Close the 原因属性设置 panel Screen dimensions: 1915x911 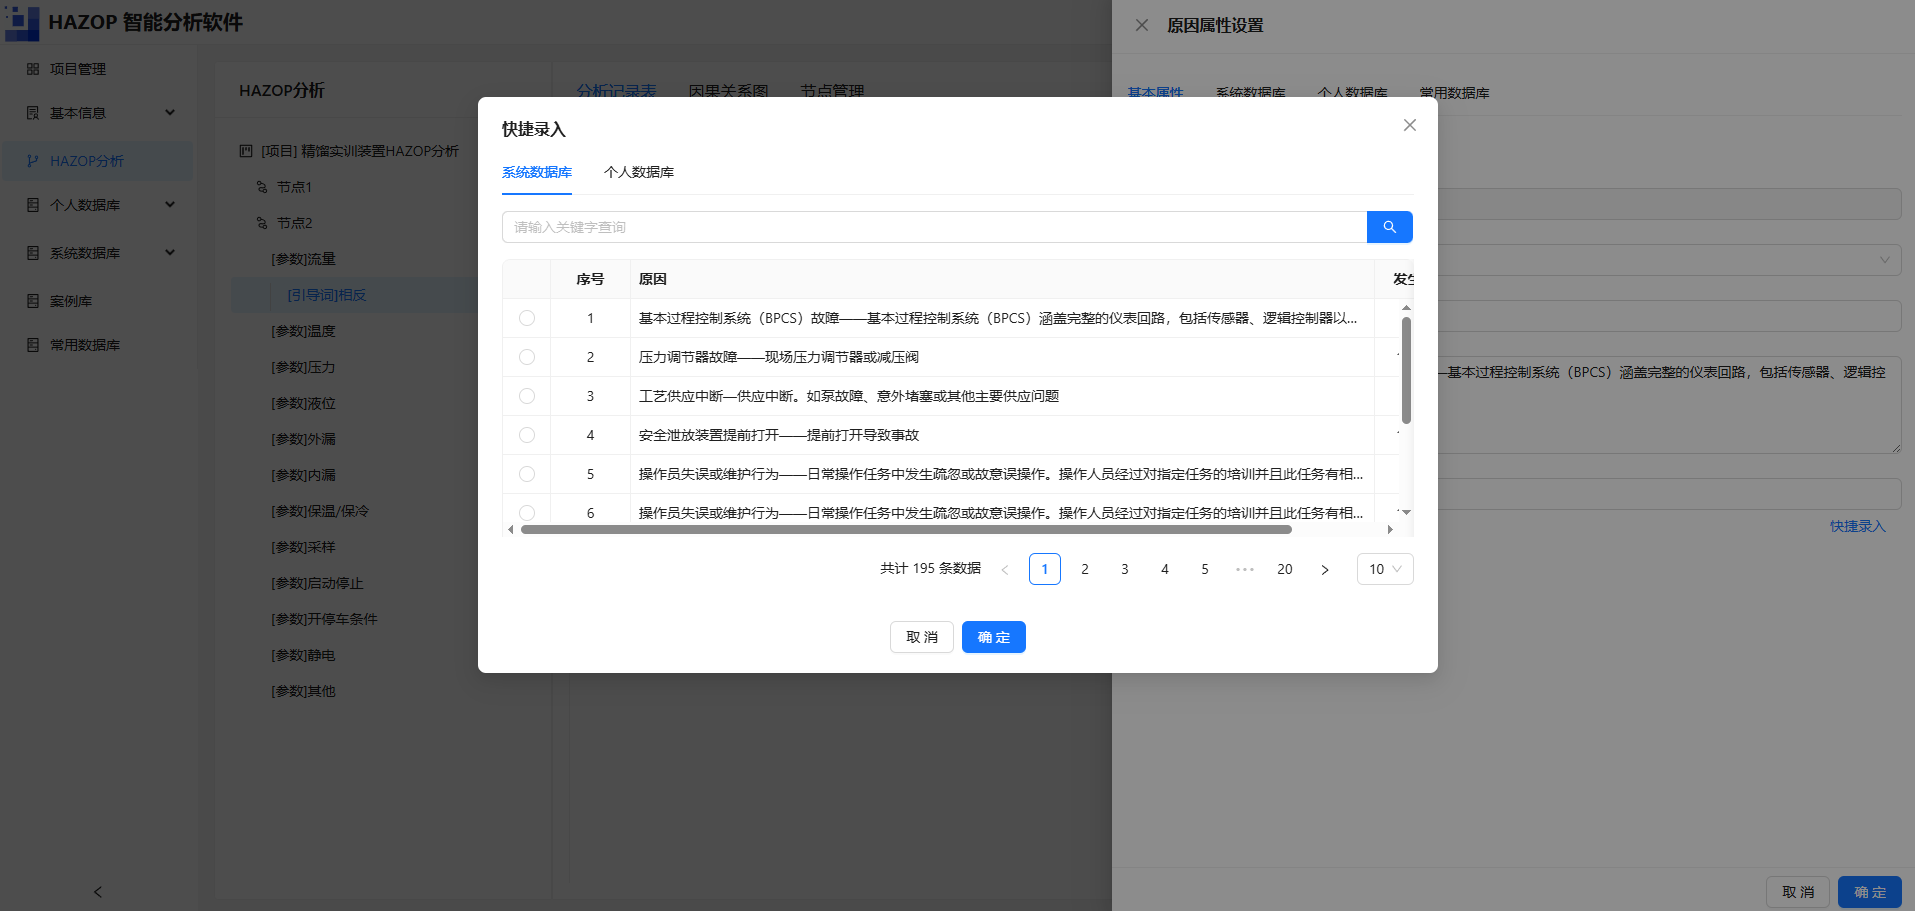(x=1142, y=25)
